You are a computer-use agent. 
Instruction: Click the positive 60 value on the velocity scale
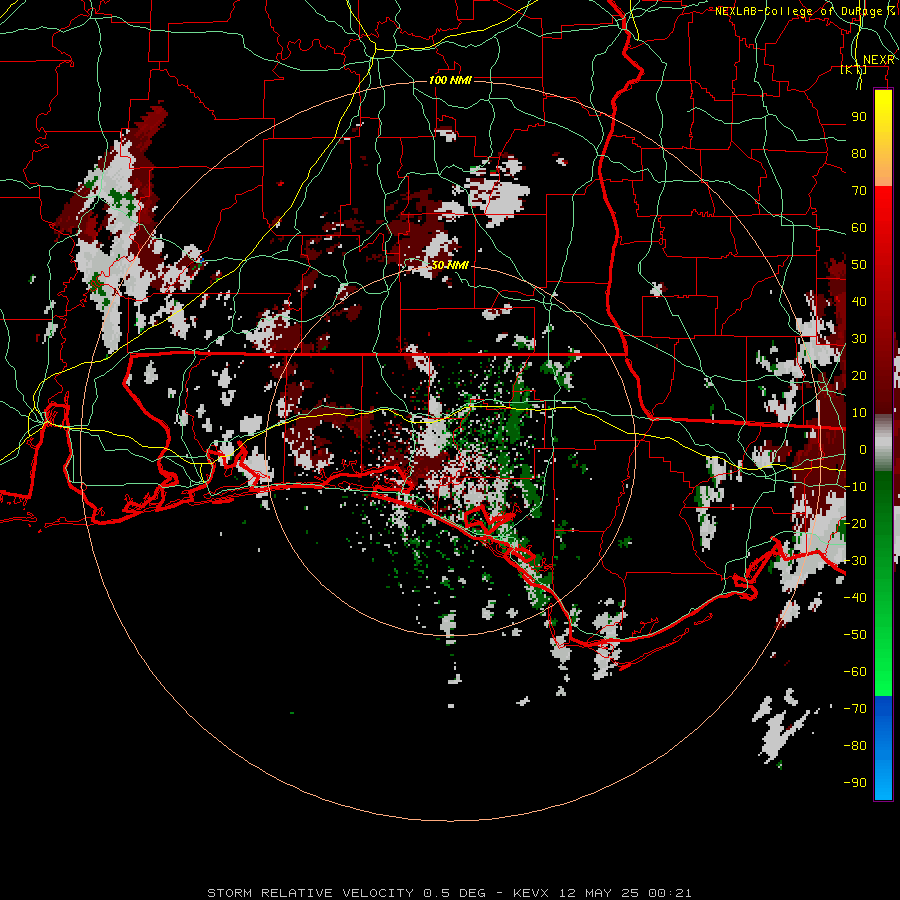[859, 228]
